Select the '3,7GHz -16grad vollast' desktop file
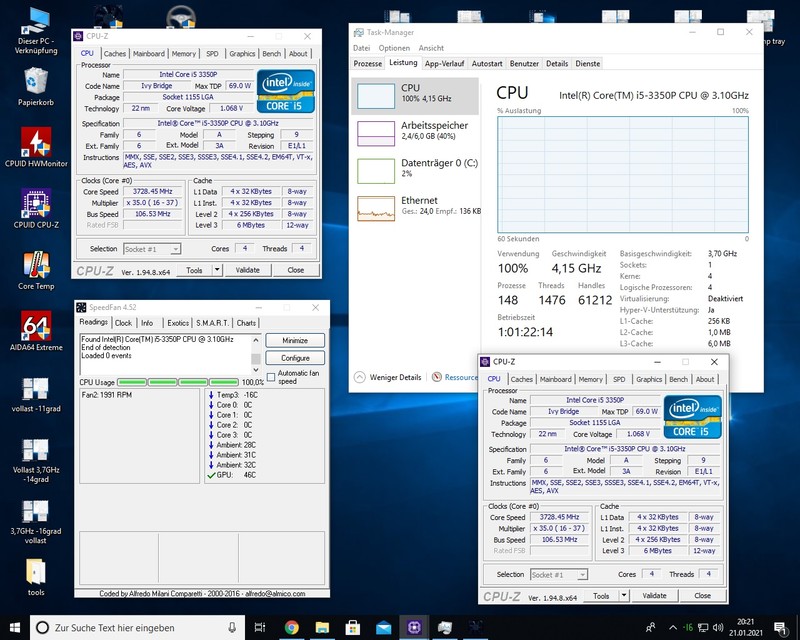Screen dimensions: 800x640 click(x=36, y=522)
